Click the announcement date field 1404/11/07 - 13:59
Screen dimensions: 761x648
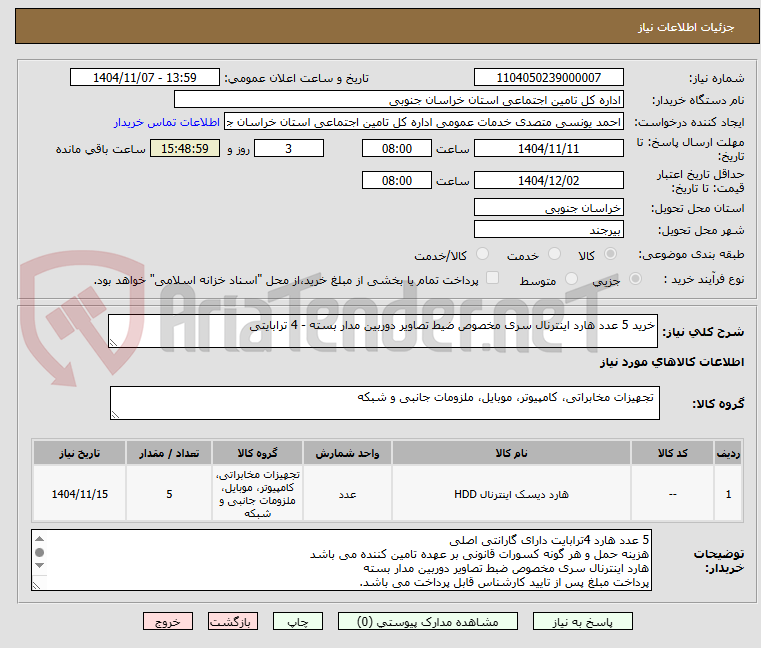pyautogui.click(x=145, y=78)
